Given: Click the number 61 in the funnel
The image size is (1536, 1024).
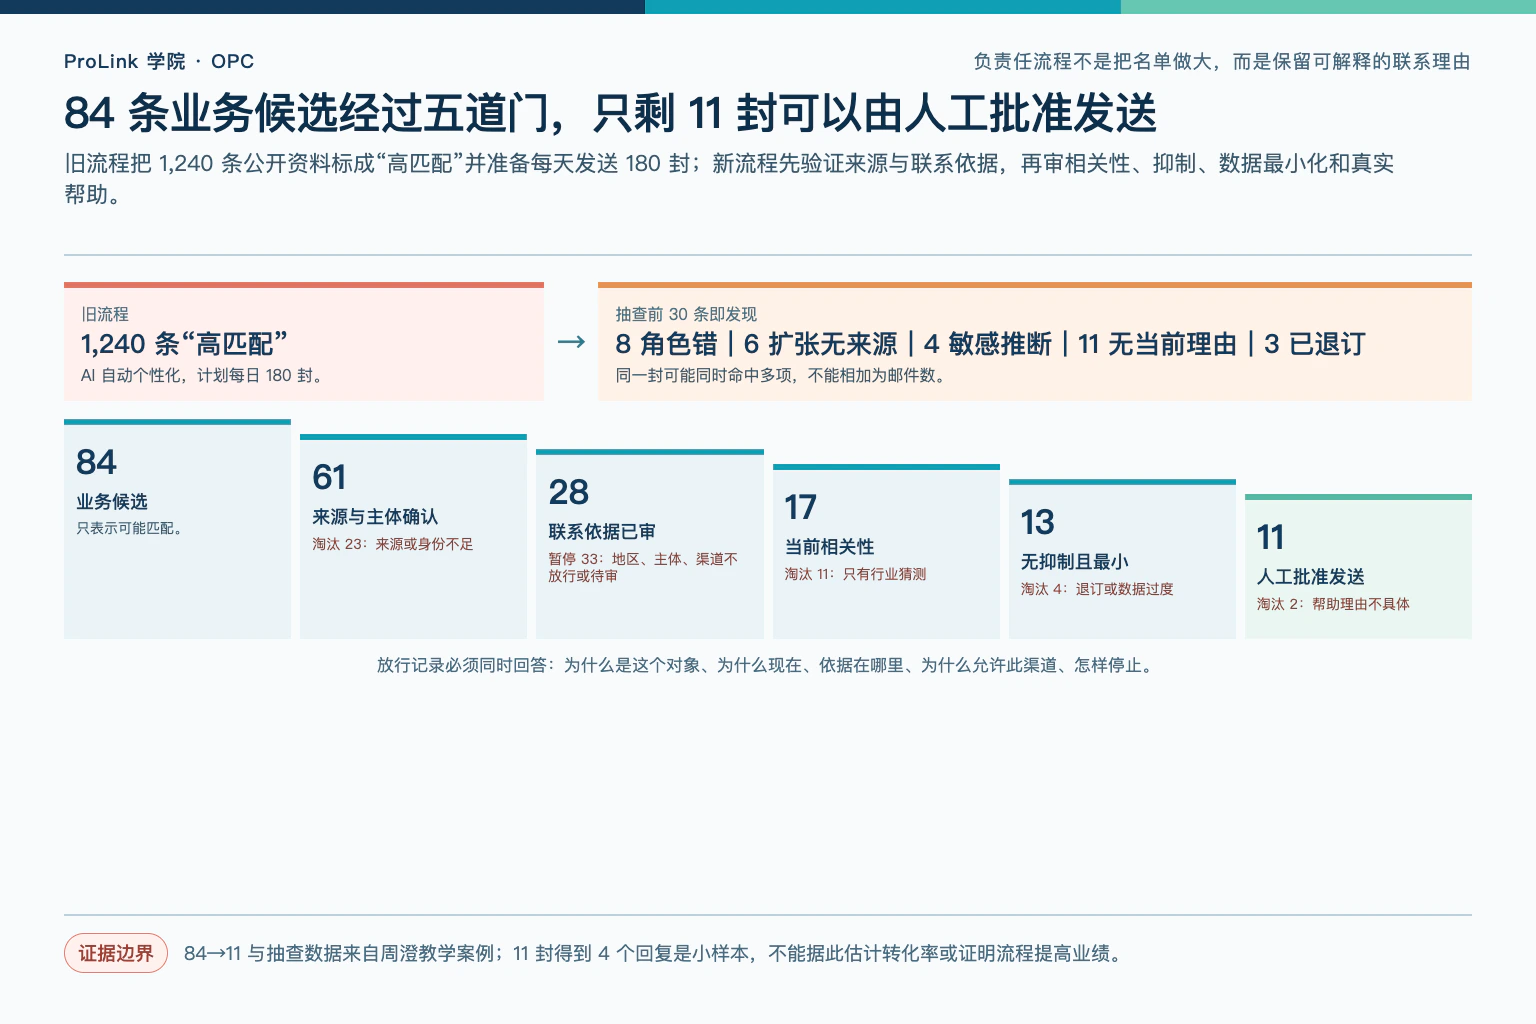Looking at the screenshot, I should 329,477.
